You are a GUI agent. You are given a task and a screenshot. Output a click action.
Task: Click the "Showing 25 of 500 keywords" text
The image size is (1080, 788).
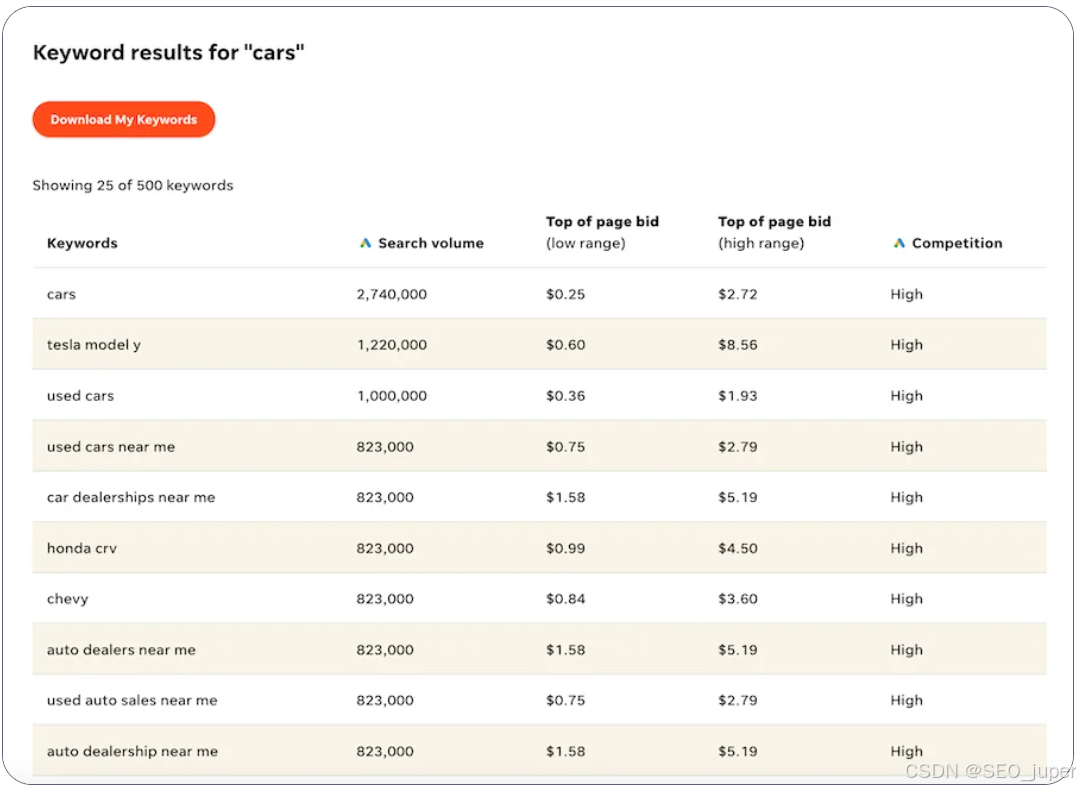(133, 185)
